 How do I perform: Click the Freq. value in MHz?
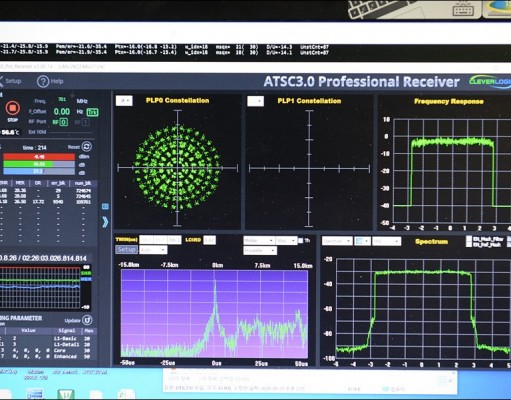pos(62,100)
